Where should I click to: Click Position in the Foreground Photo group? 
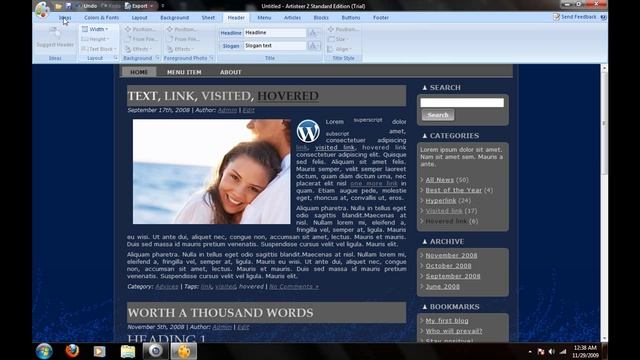click(182, 29)
